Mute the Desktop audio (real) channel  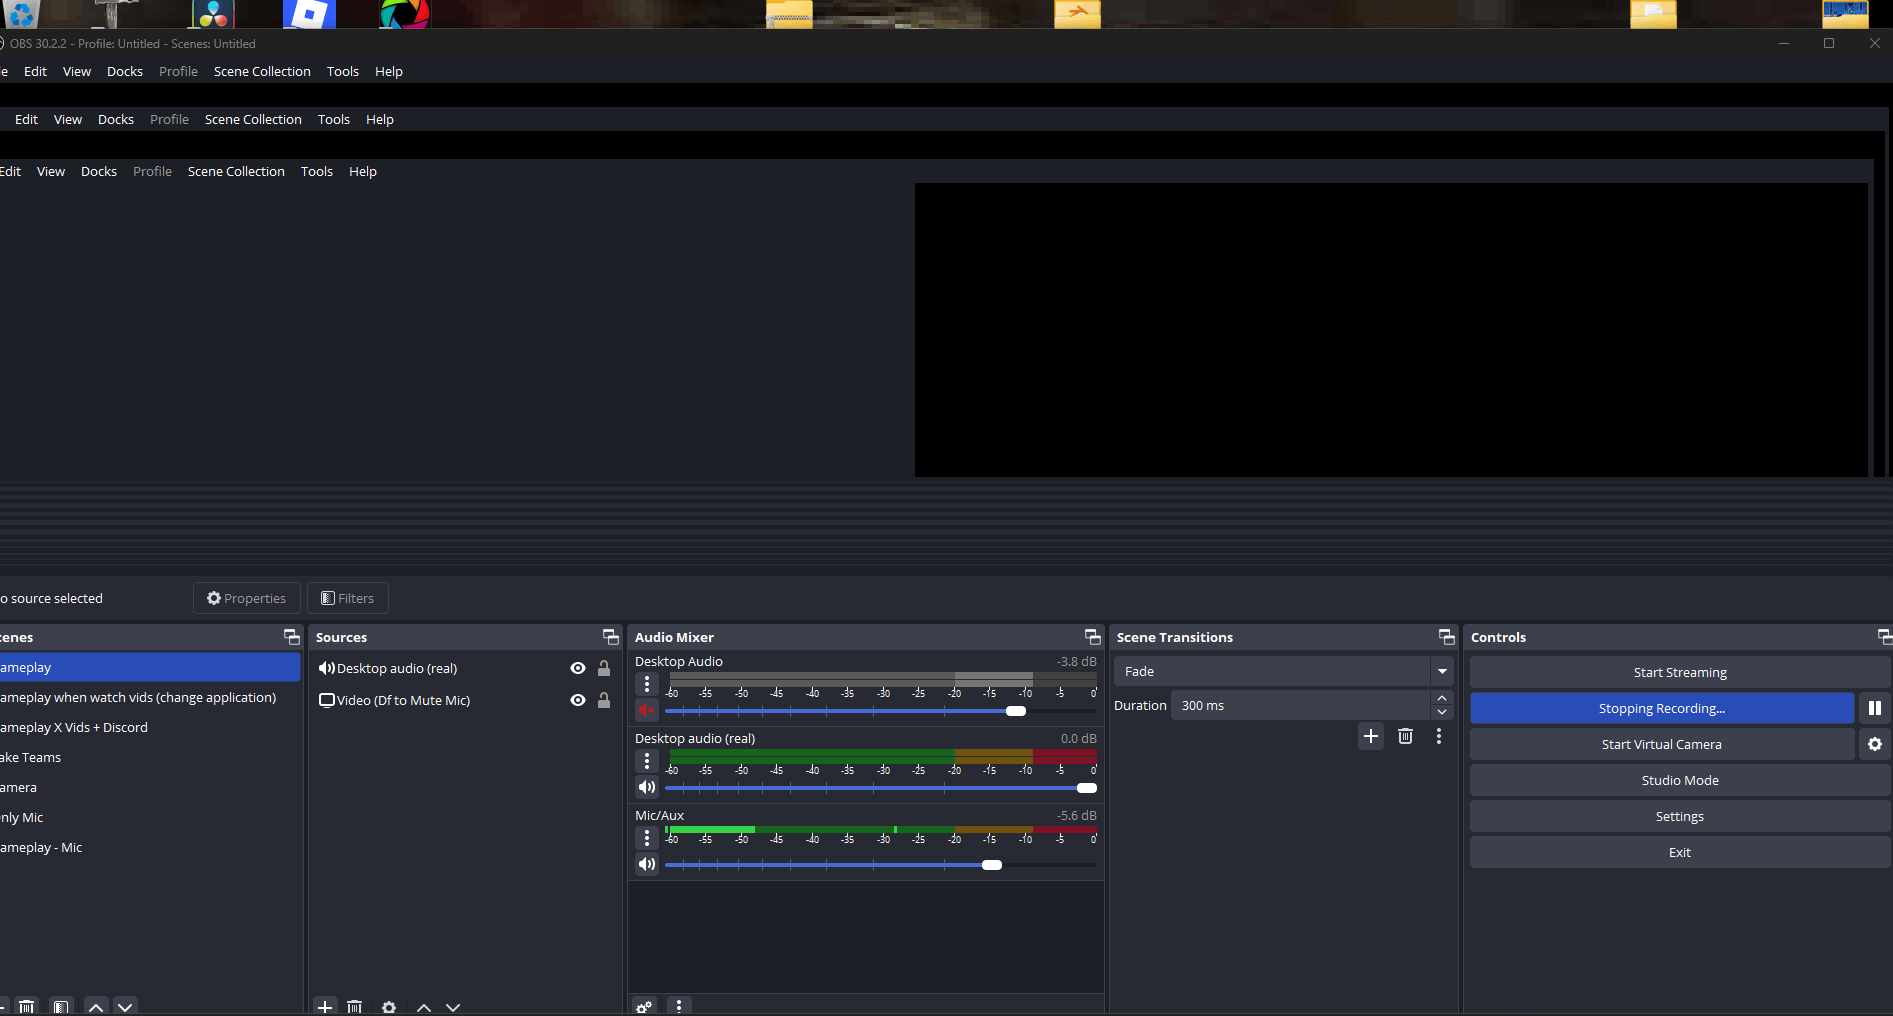(647, 787)
